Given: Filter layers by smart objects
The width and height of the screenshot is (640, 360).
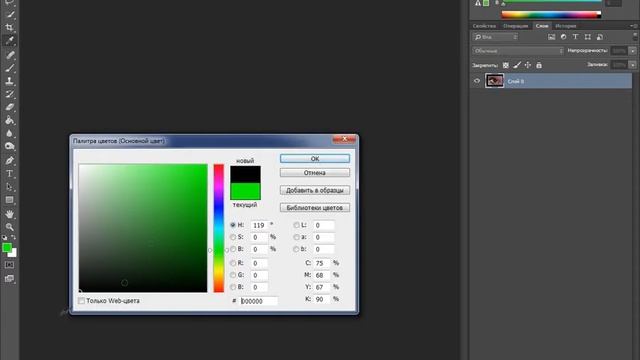Looking at the screenshot, I should coord(600,37).
